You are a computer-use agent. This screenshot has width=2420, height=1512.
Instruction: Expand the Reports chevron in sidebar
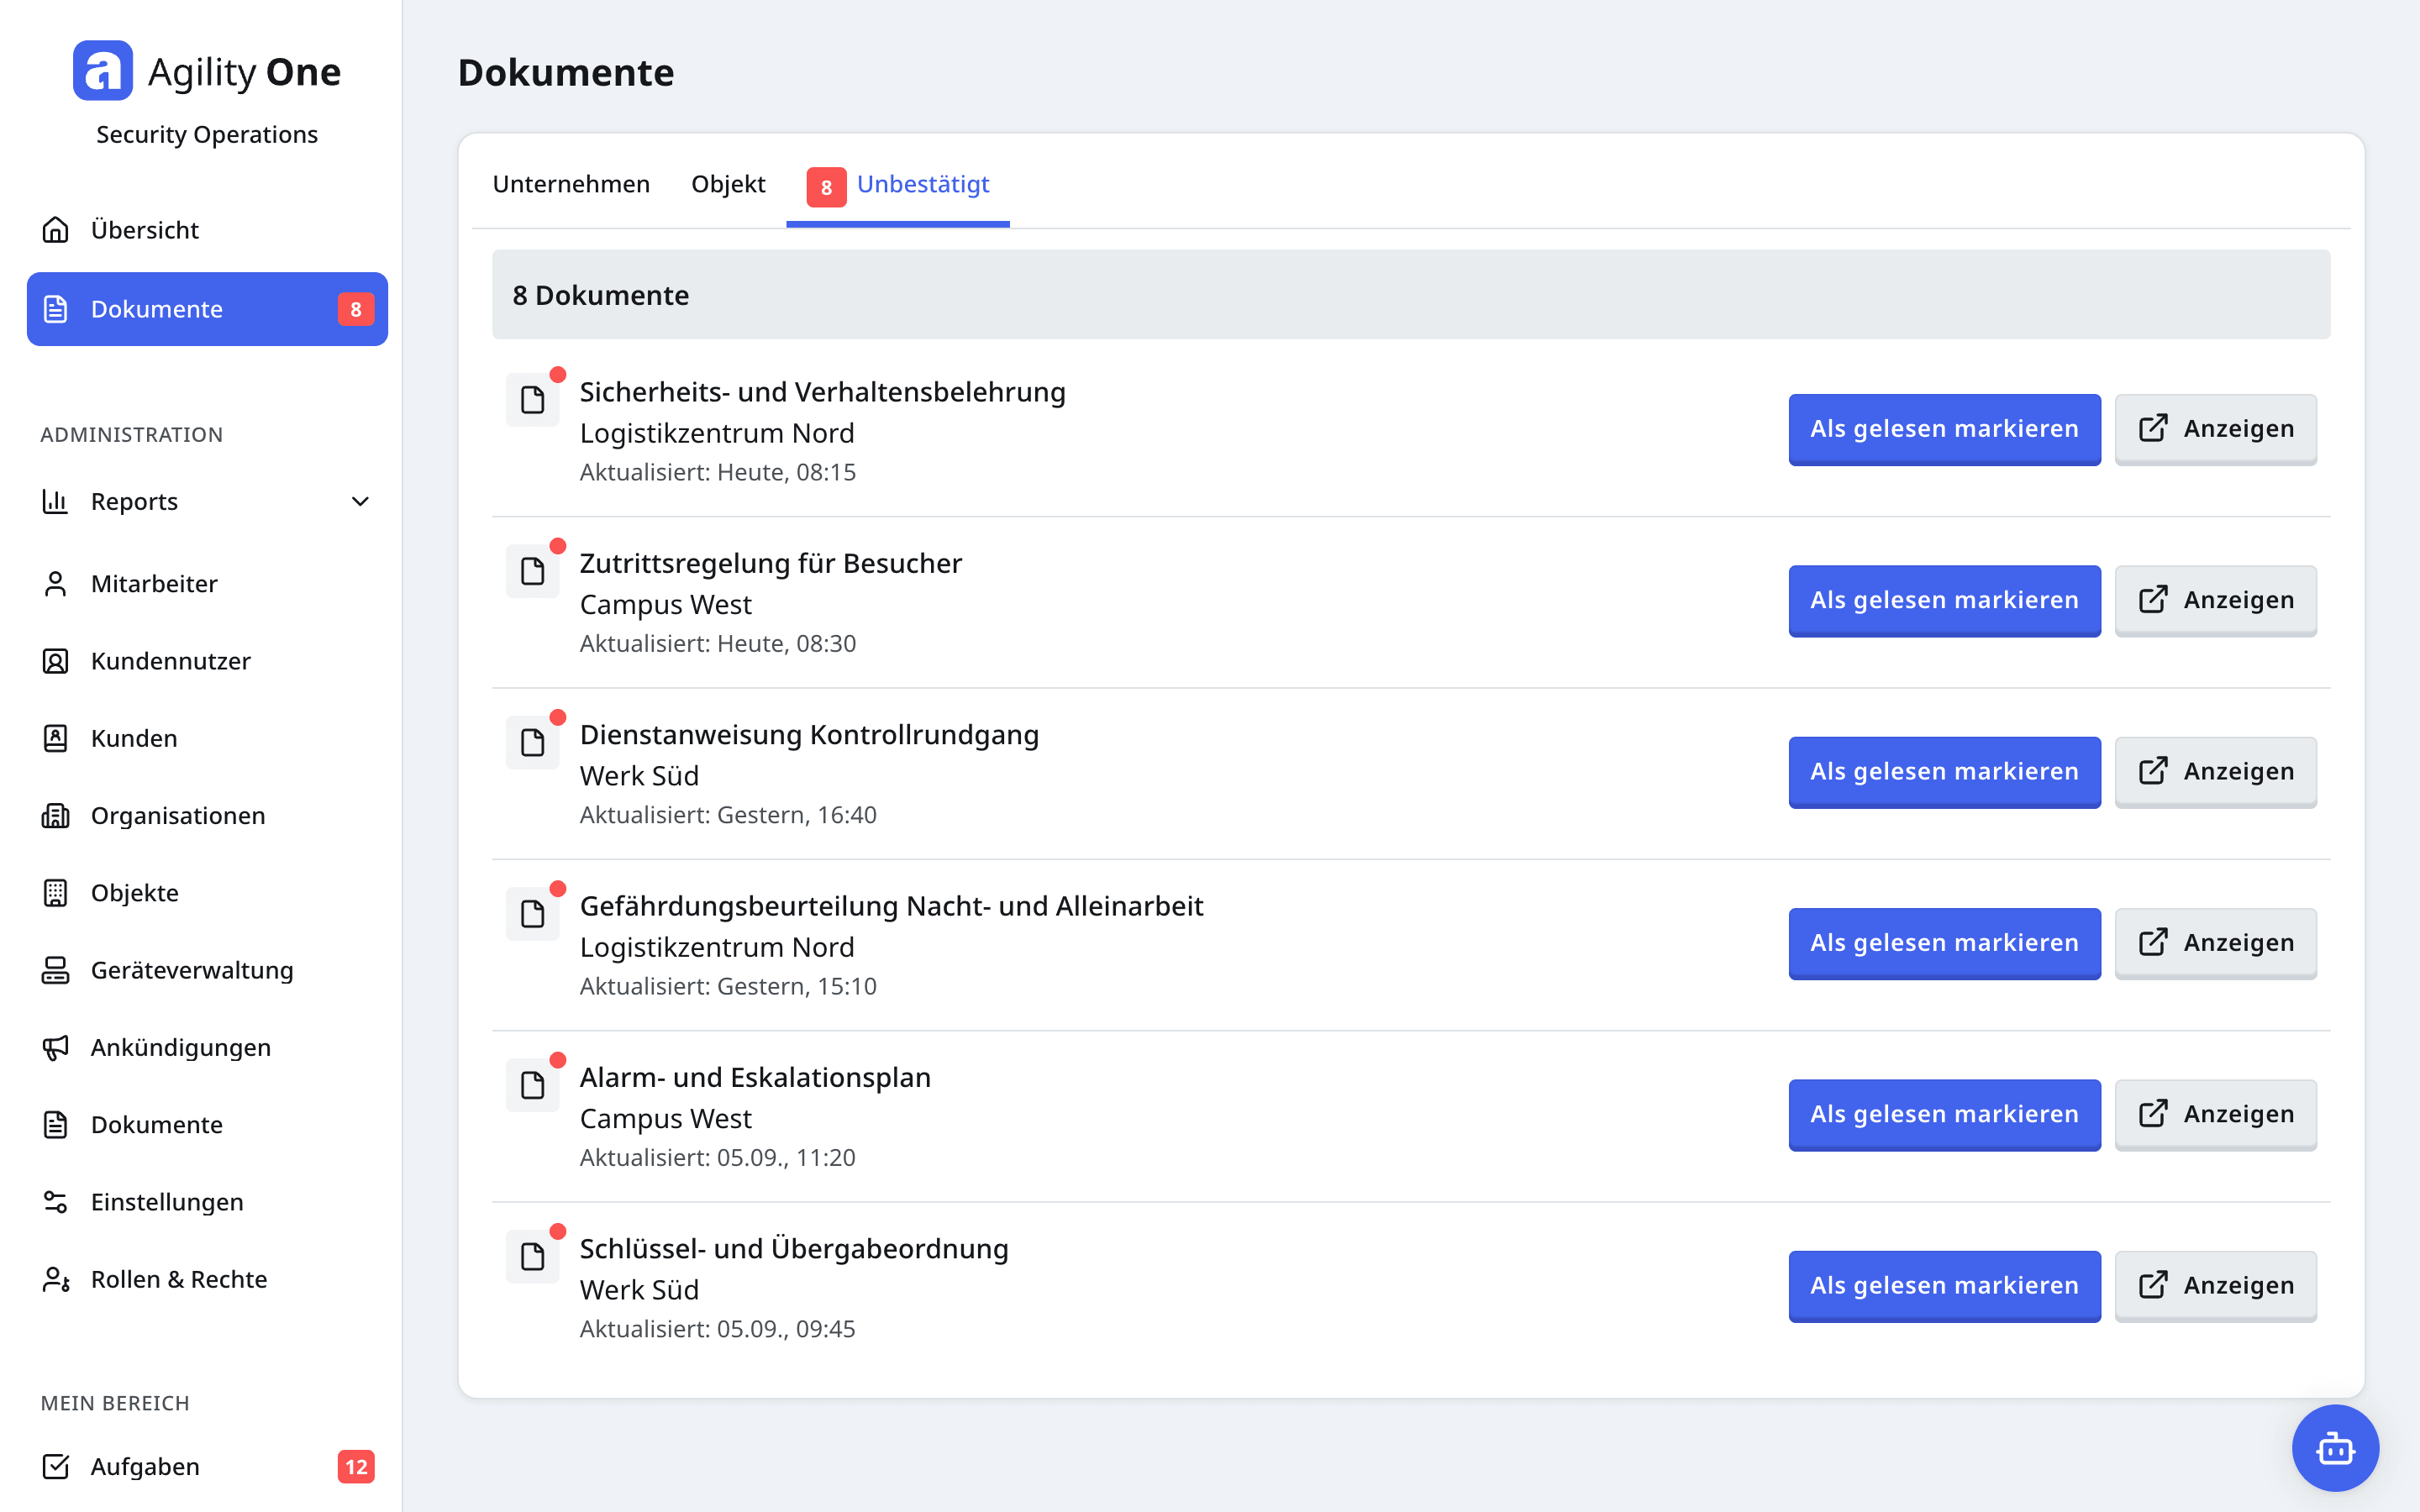360,501
